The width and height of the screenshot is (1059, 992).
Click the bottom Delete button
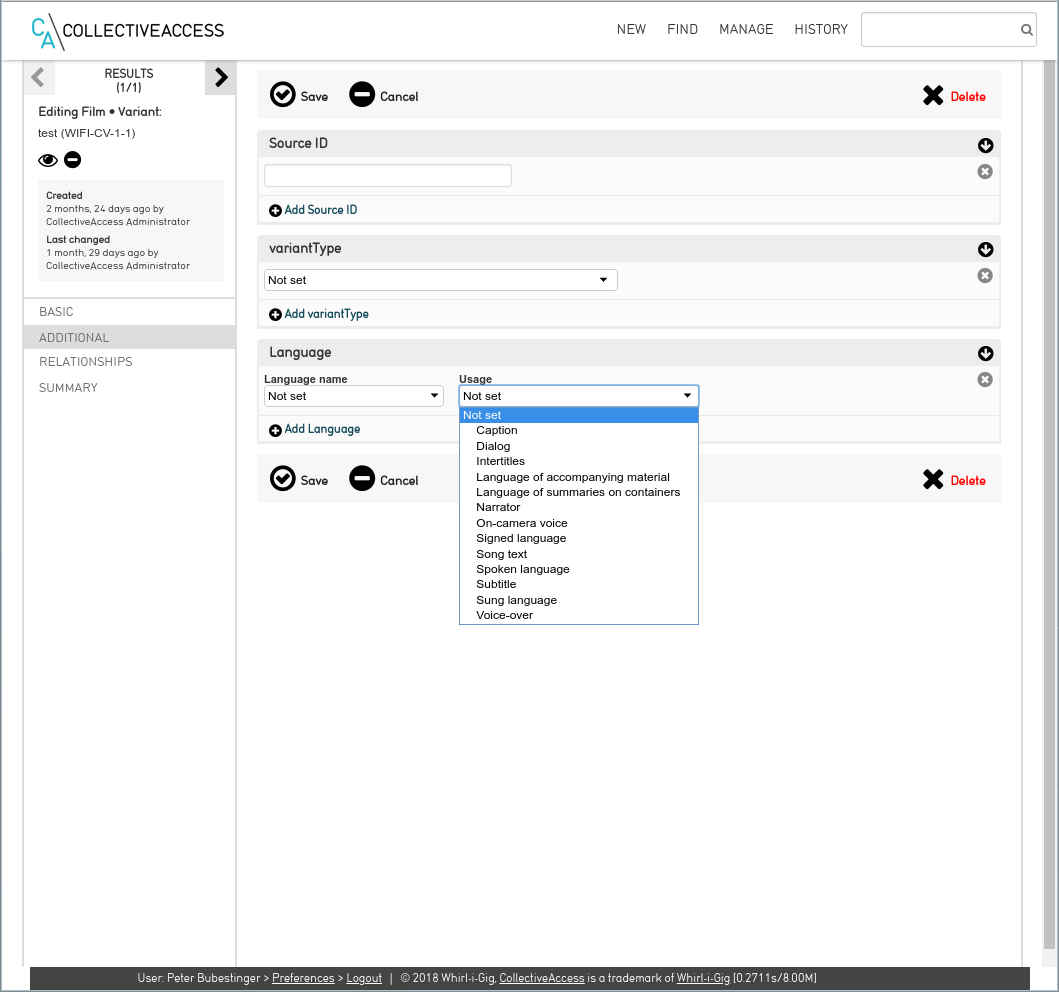click(954, 481)
